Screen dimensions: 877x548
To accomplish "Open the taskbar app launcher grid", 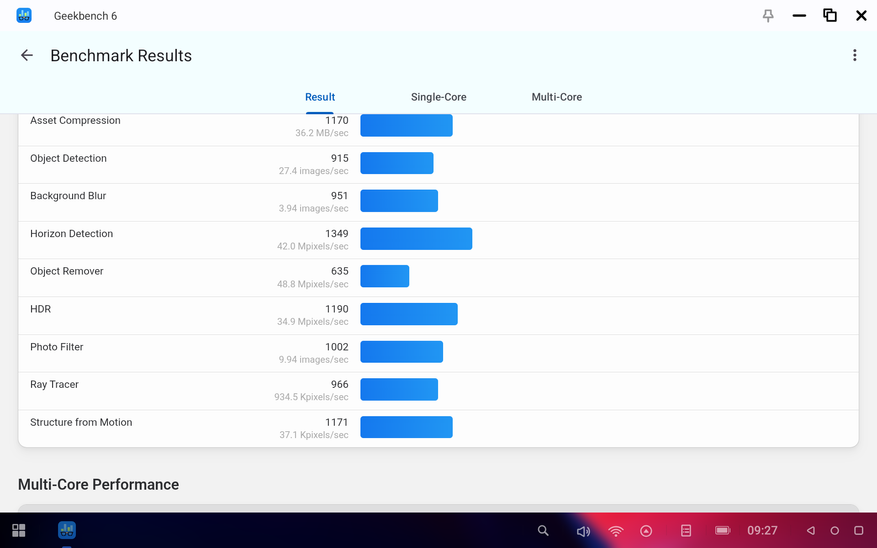I will tap(18, 530).
